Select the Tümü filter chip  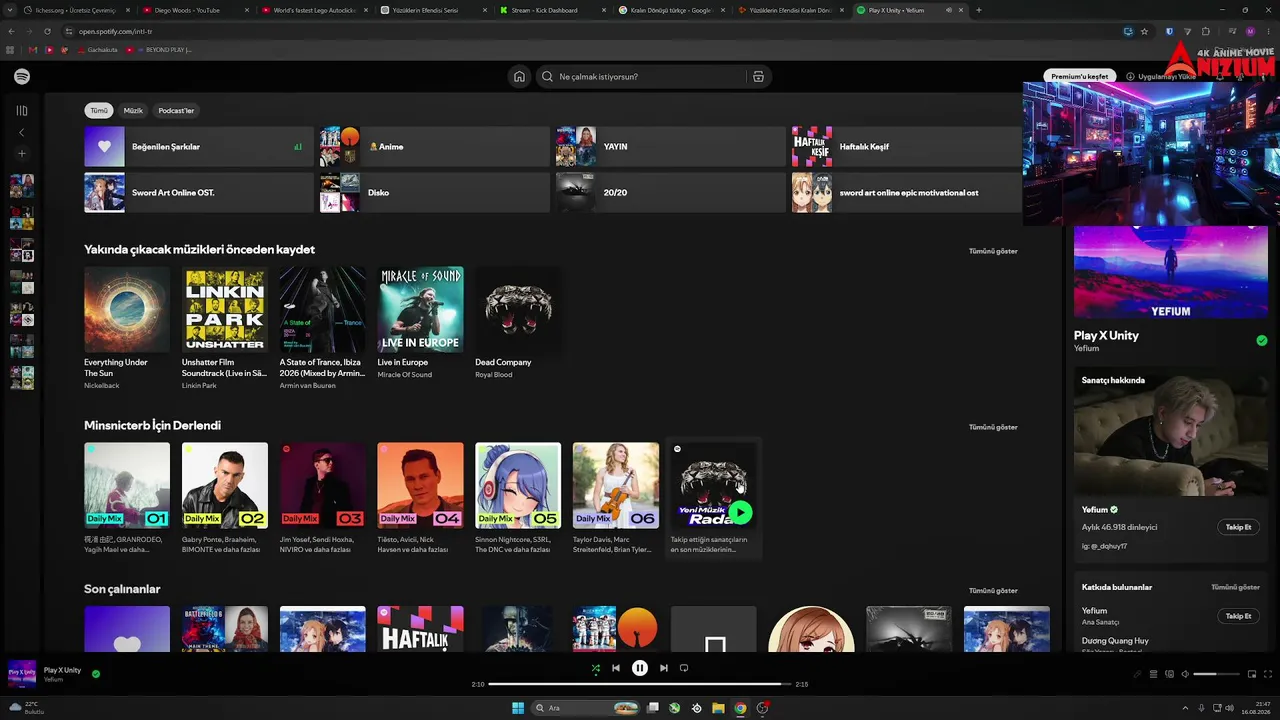pyautogui.click(x=99, y=111)
